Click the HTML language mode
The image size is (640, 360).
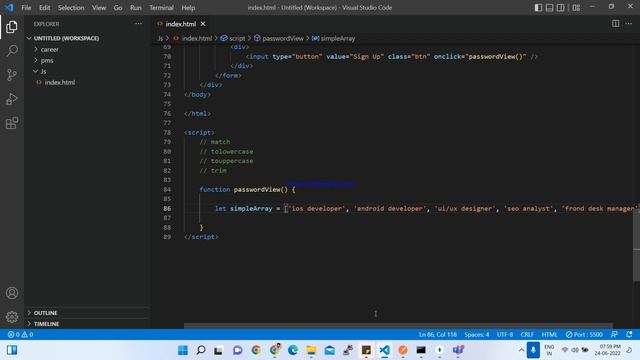[x=549, y=334]
